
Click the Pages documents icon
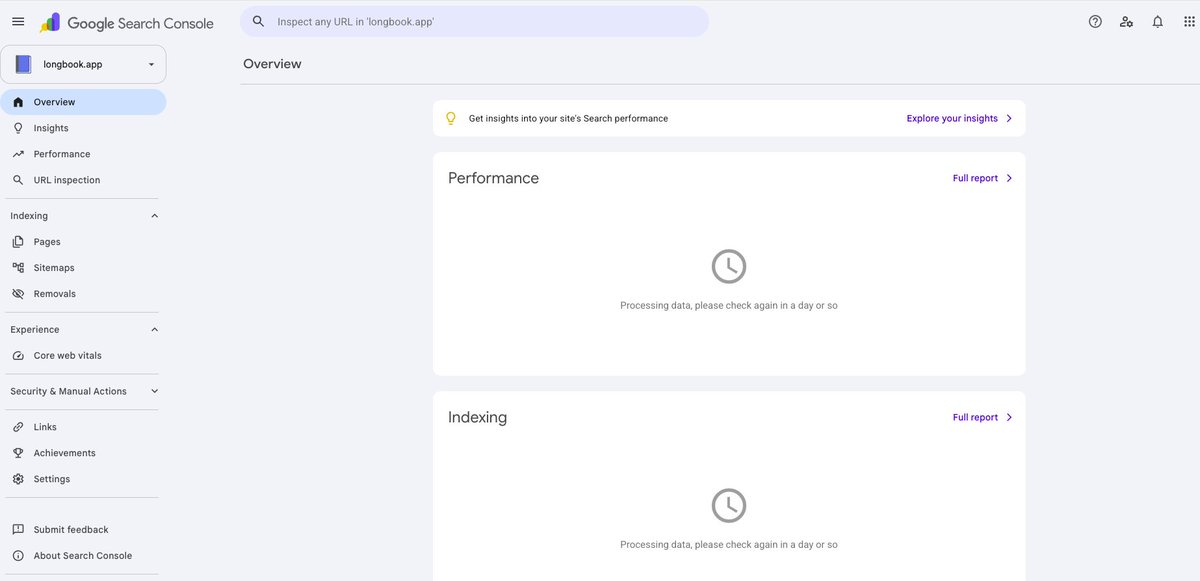tap(18, 242)
